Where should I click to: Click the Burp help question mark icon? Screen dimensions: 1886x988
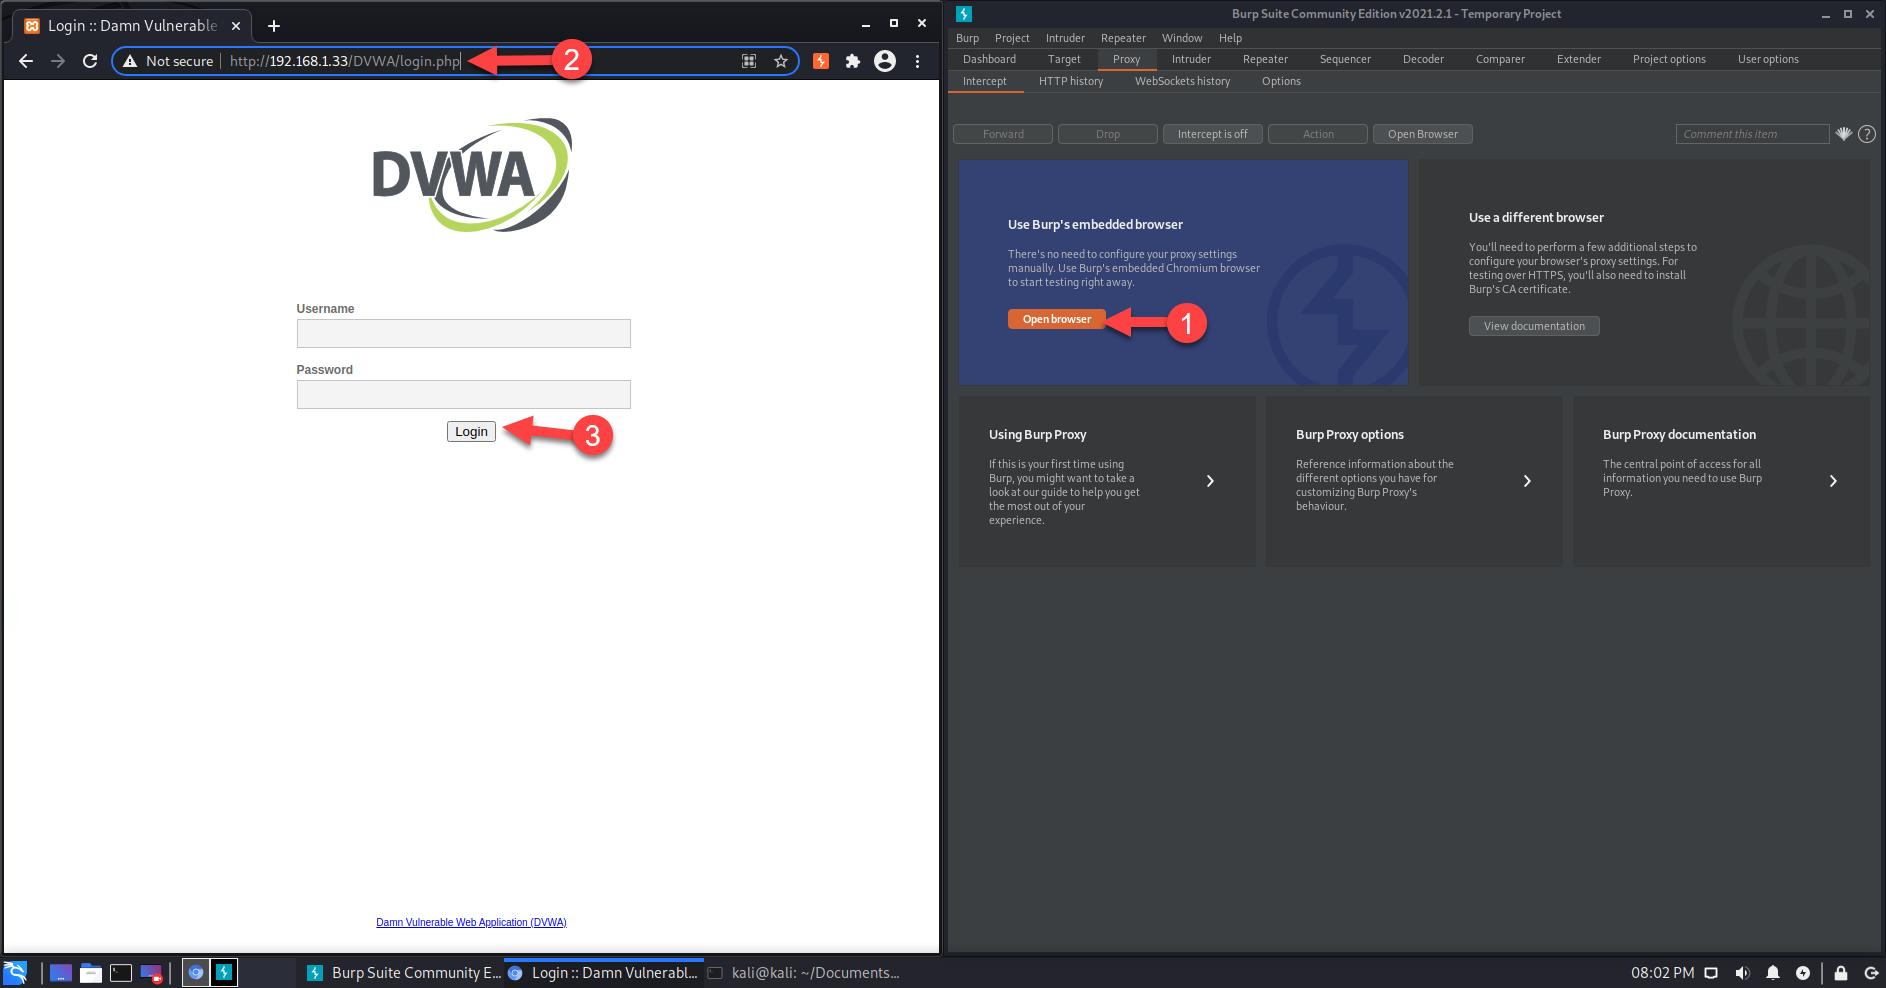1867,134
